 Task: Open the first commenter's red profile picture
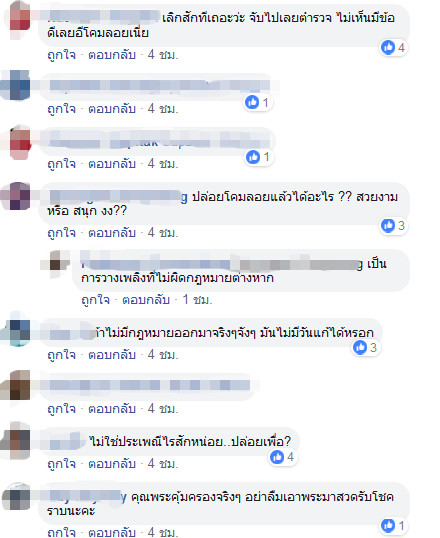tap(18, 17)
